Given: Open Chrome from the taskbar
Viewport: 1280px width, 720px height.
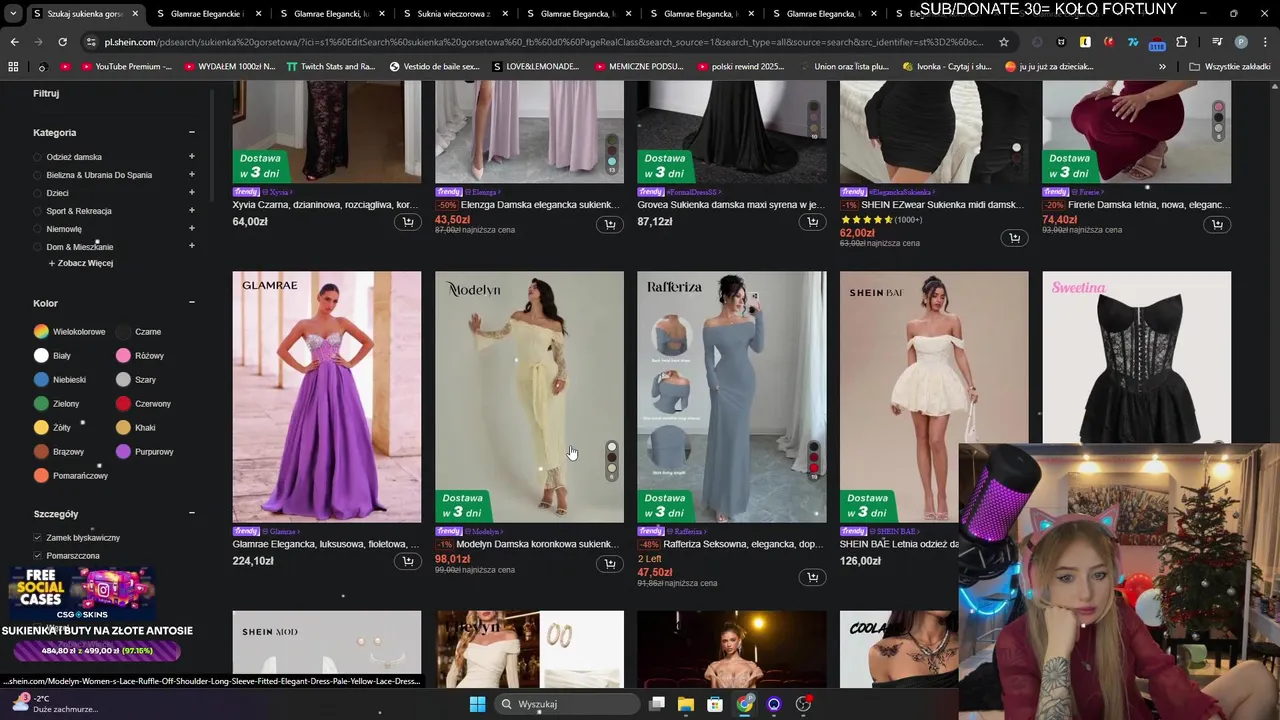Looking at the screenshot, I should [745, 704].
